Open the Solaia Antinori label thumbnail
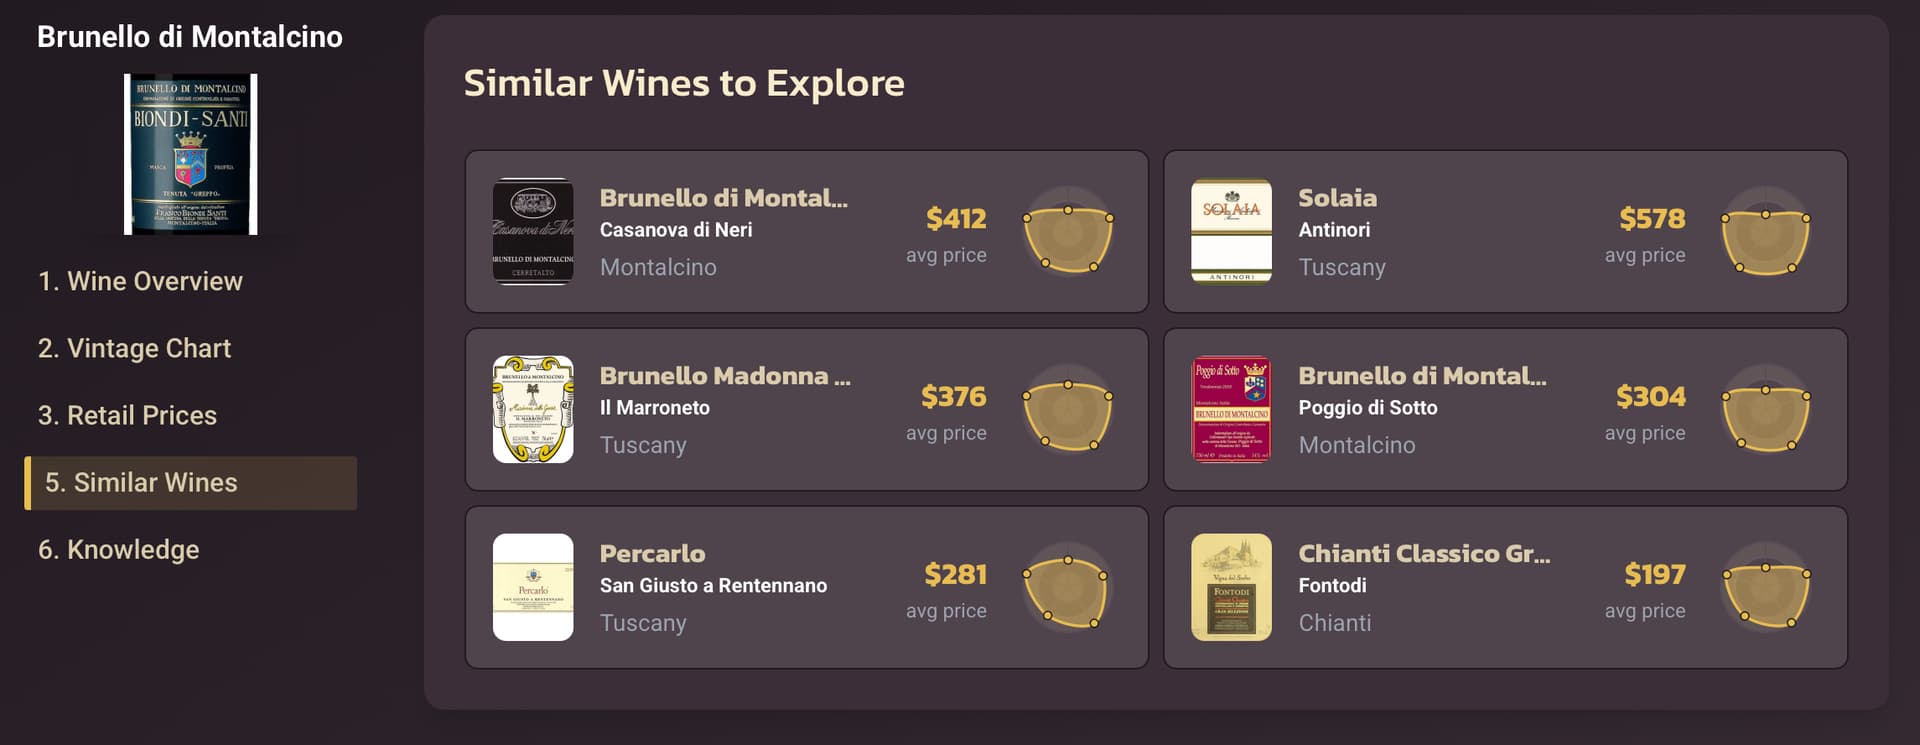The height and width of the screenshot is (745, 1920). 1231,232
